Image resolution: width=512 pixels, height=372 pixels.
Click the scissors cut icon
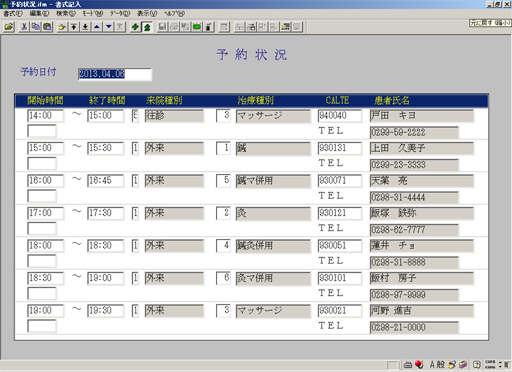tap(24, 27)
